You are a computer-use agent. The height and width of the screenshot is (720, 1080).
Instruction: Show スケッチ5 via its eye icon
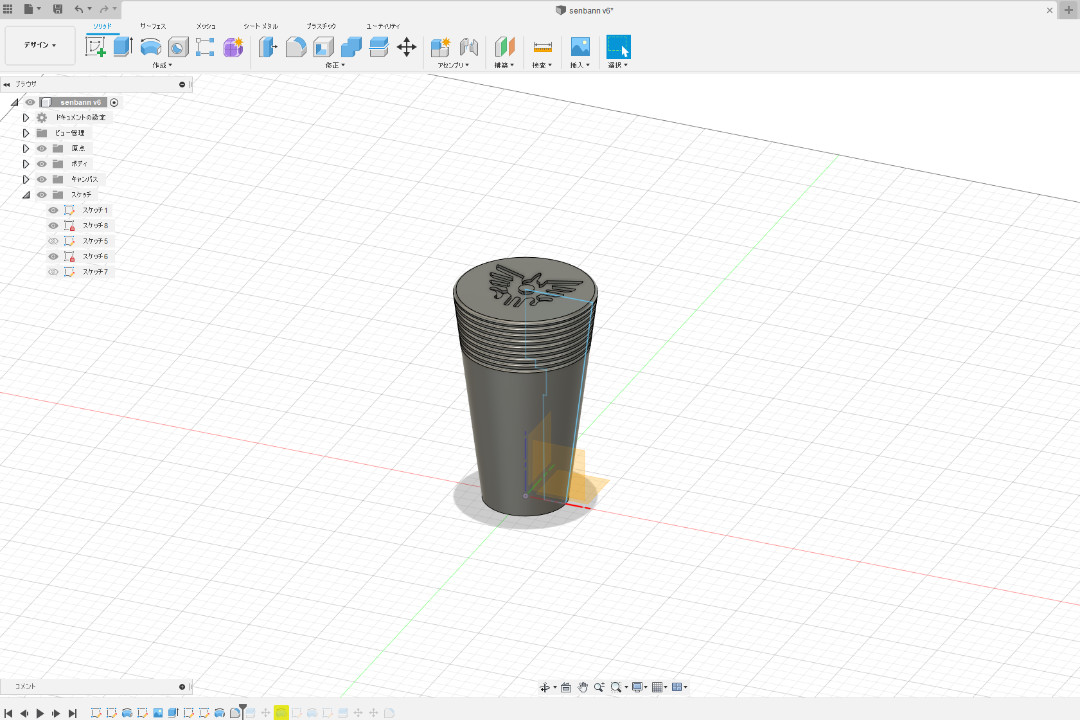coord(54,241)
